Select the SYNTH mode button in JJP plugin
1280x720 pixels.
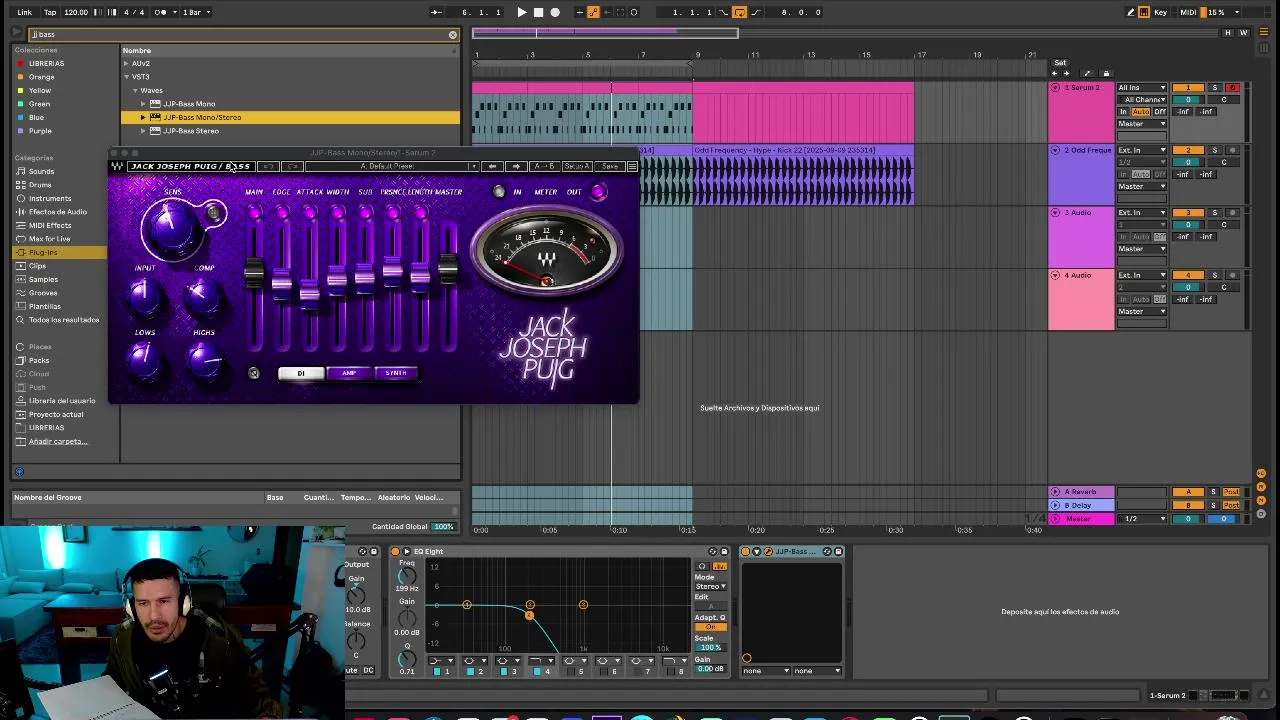point(396,373)
